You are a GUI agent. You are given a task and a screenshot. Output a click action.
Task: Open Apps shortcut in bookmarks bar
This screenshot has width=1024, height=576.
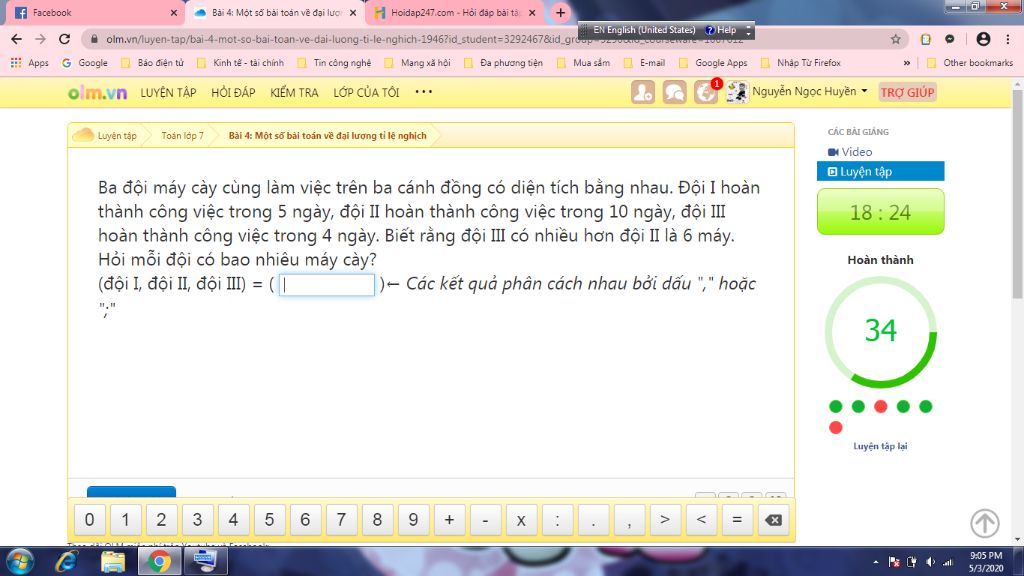tap(29, 63)
